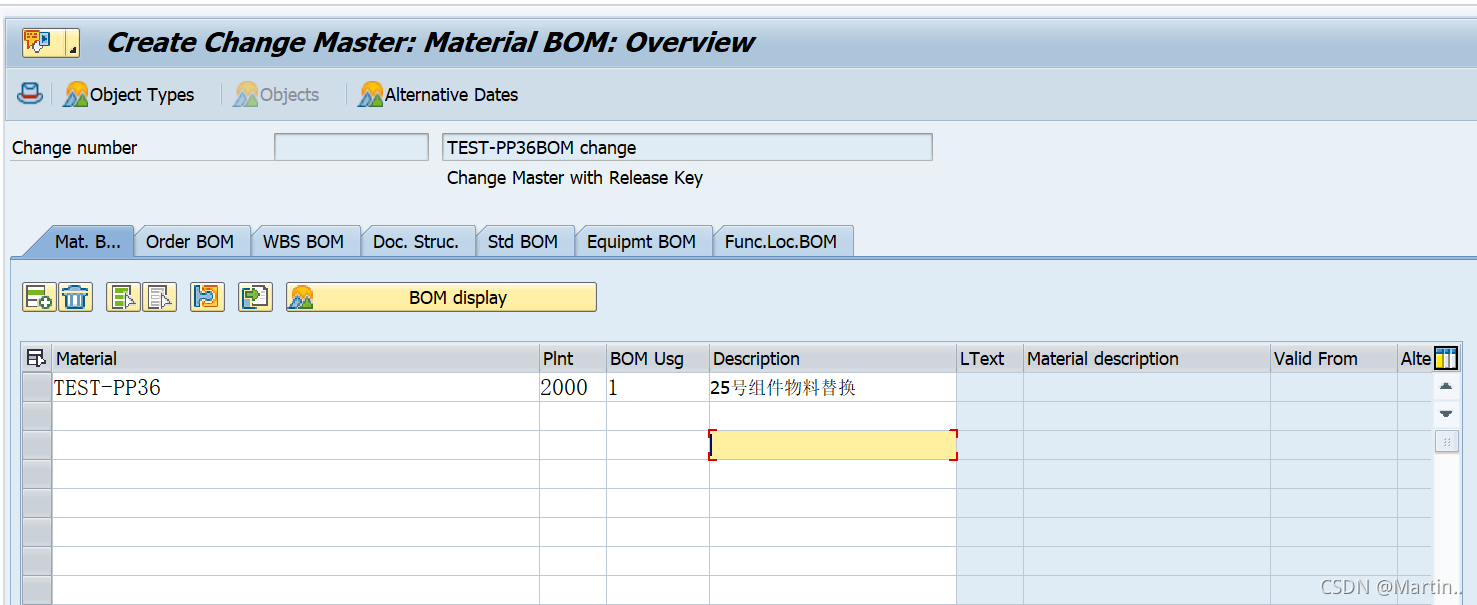Click the Material description column header
Viewport: 1477px width, 605px height.
pyautogui.click(x=1147, y=358)
